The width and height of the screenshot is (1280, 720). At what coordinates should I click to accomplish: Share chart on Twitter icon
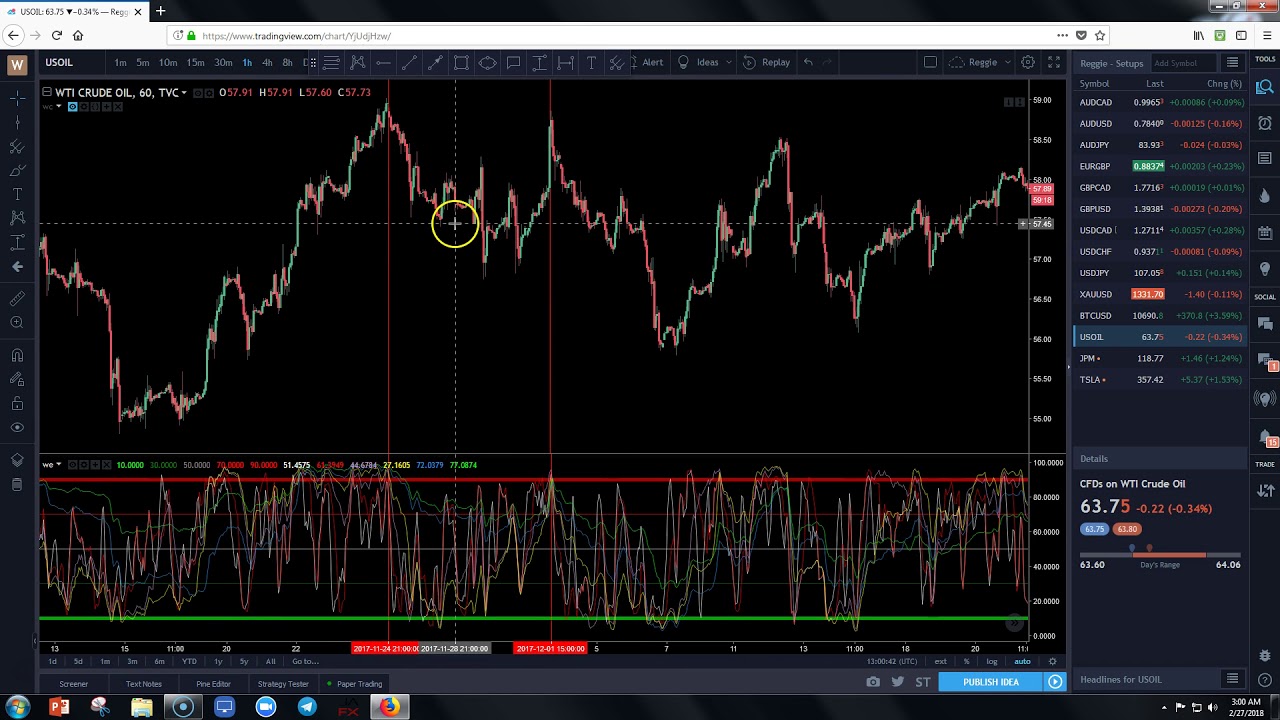pyautogui.click(x=897, y=682)
